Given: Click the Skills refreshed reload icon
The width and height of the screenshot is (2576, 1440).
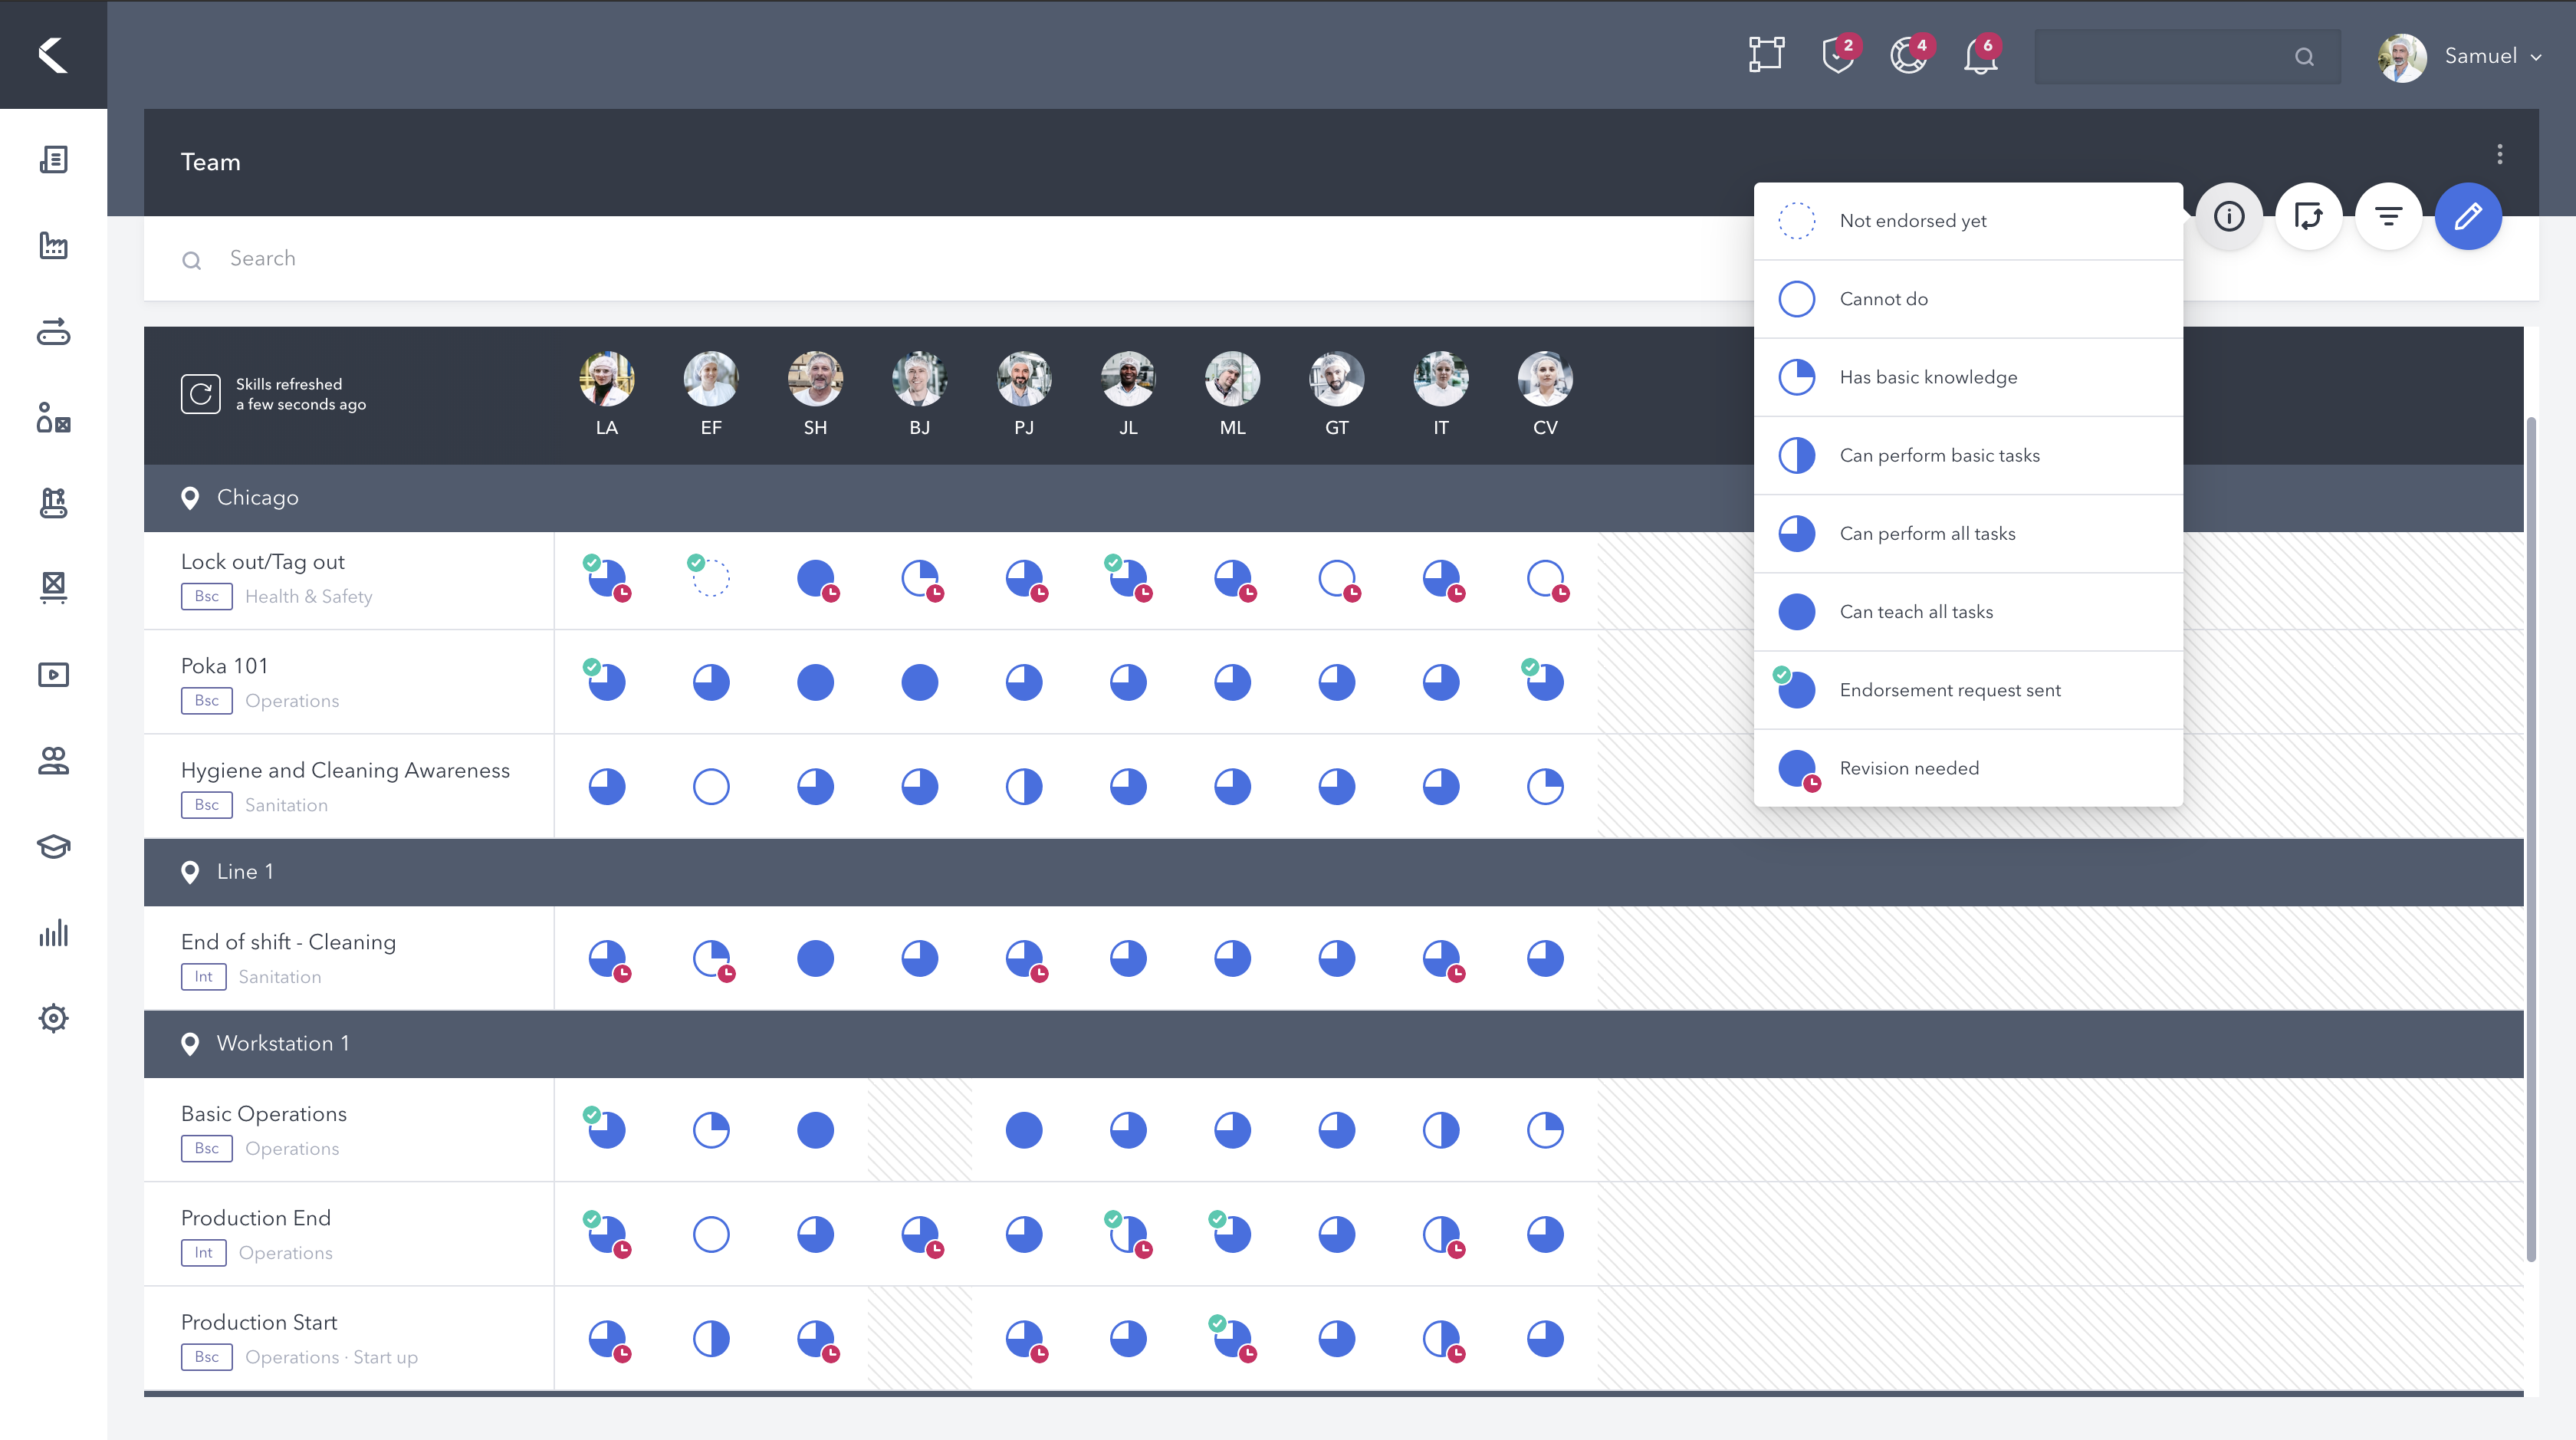Looking at the screenshot, I should click(x=200, y=394).
